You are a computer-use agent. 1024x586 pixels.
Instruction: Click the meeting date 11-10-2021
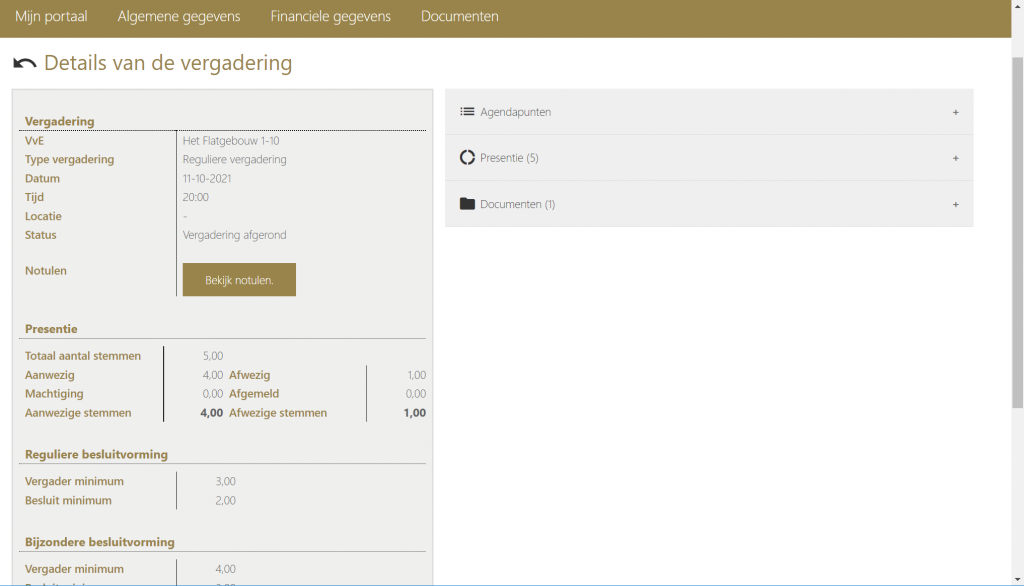click(x=207, y=178)
